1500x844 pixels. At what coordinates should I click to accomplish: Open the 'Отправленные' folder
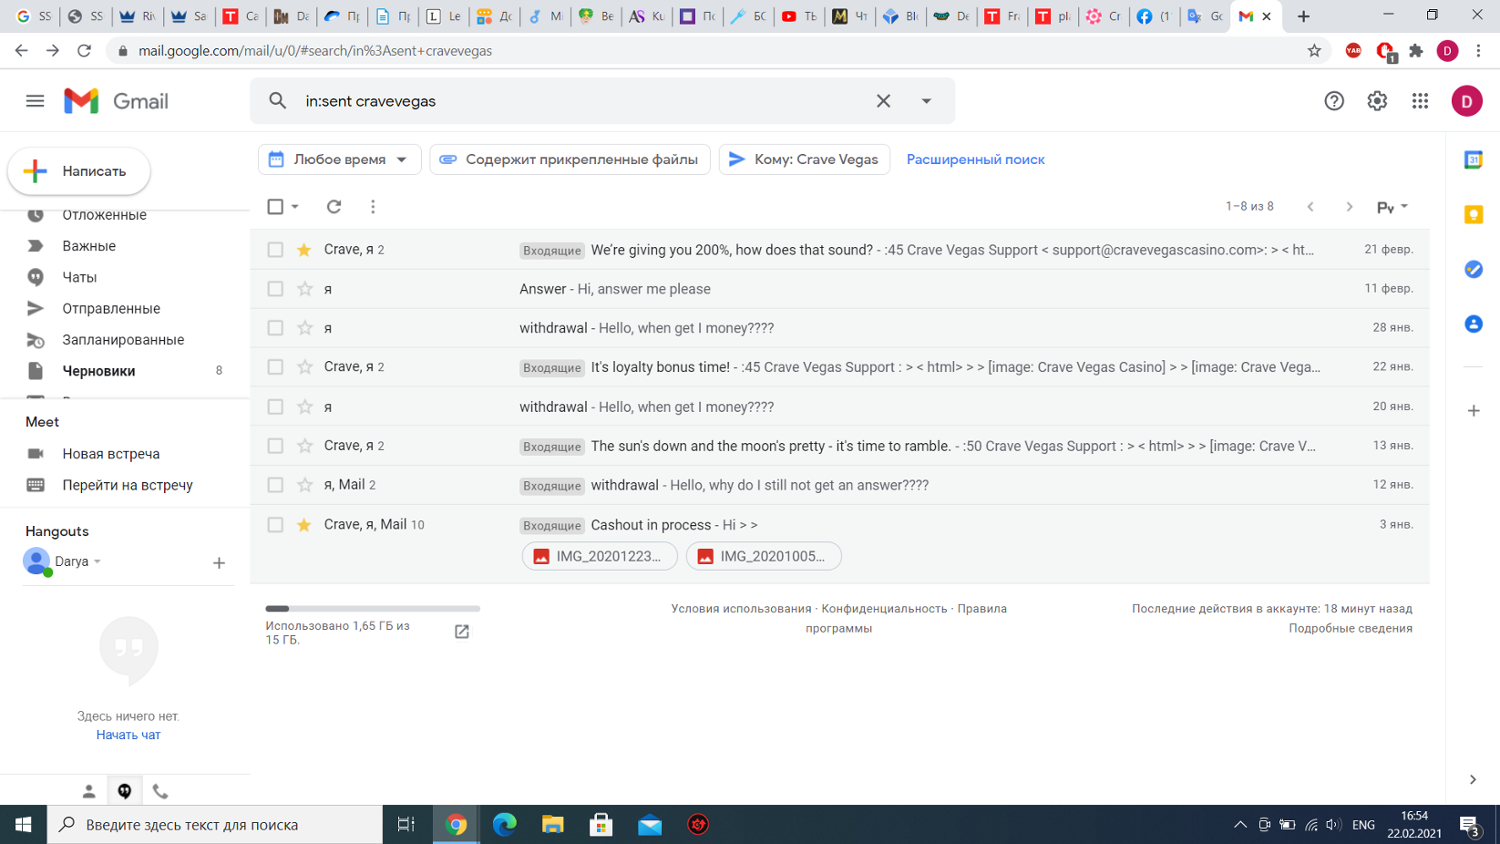tap(111, 309)
